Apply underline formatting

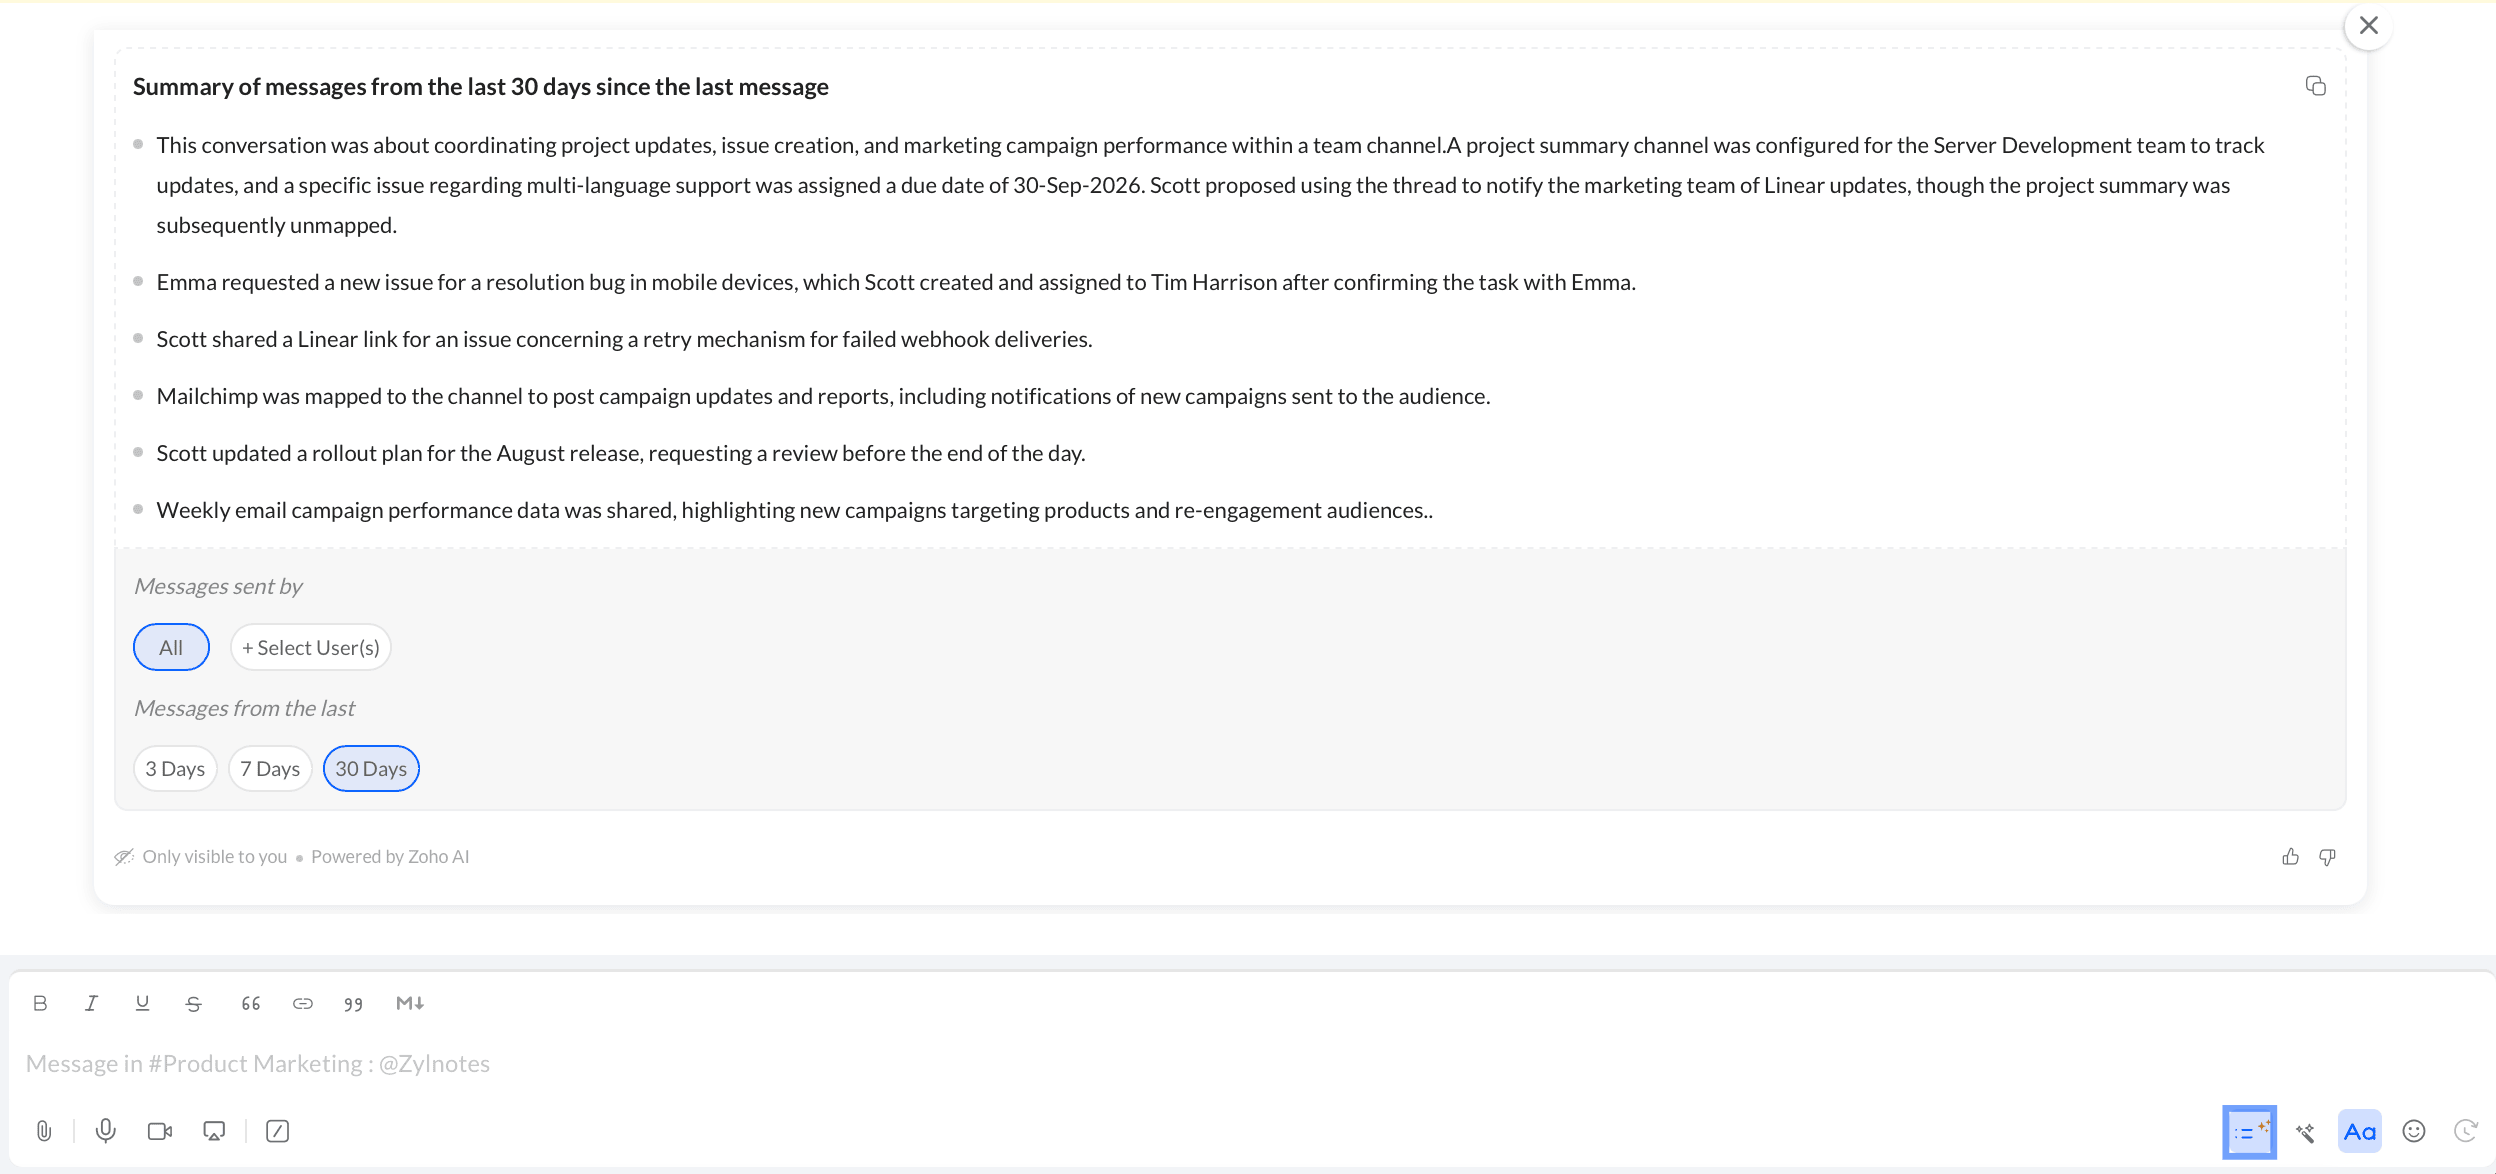[x=142, y=1003]
